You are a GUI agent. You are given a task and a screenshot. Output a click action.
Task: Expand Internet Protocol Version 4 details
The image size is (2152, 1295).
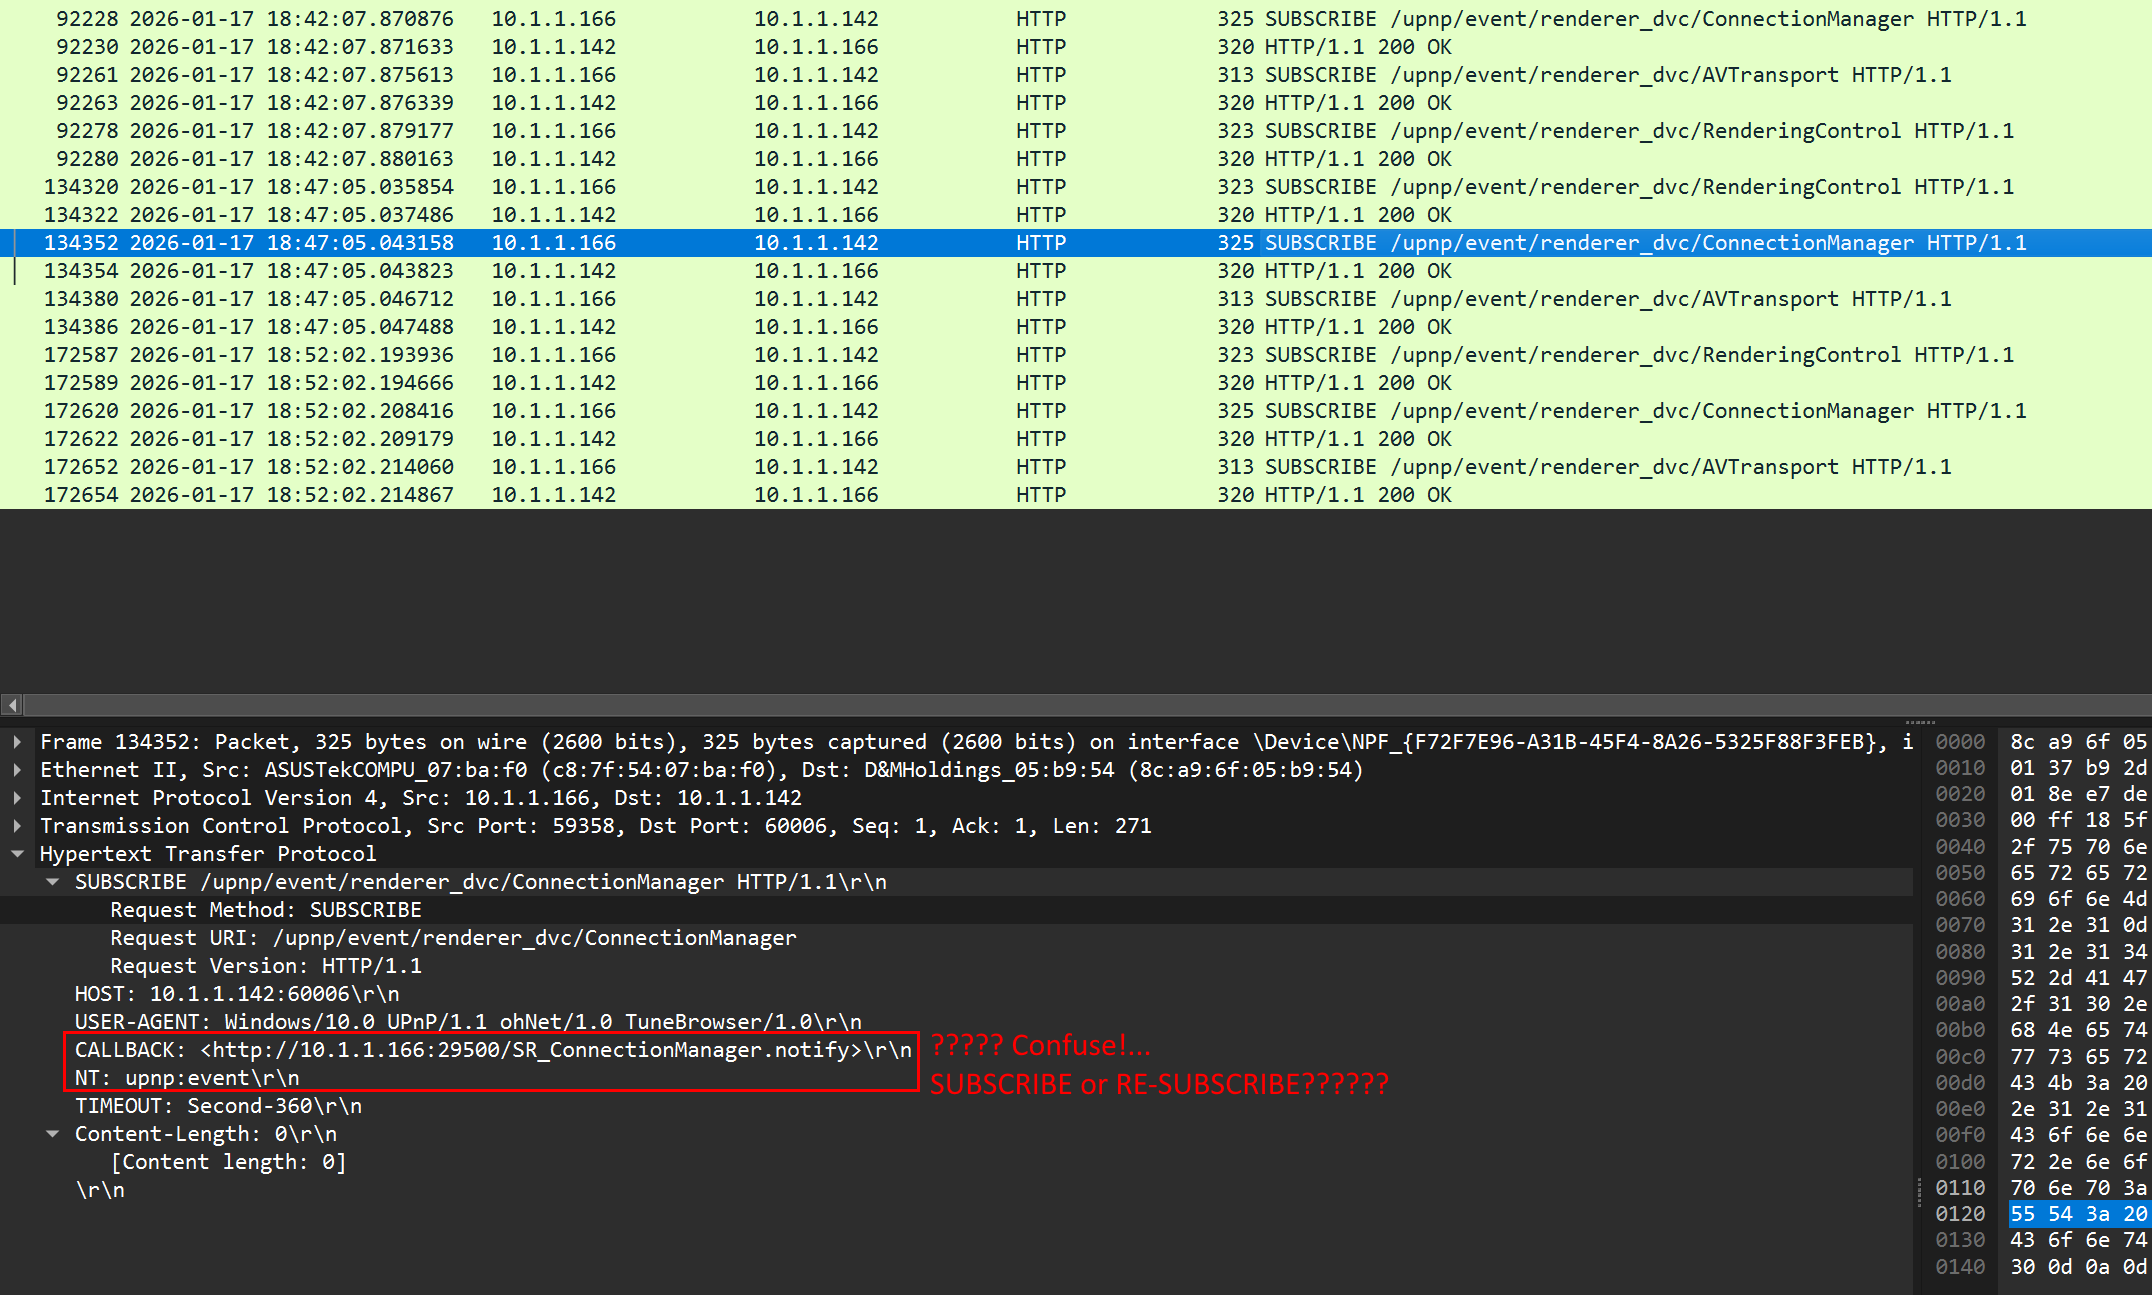tap(17, 798)
